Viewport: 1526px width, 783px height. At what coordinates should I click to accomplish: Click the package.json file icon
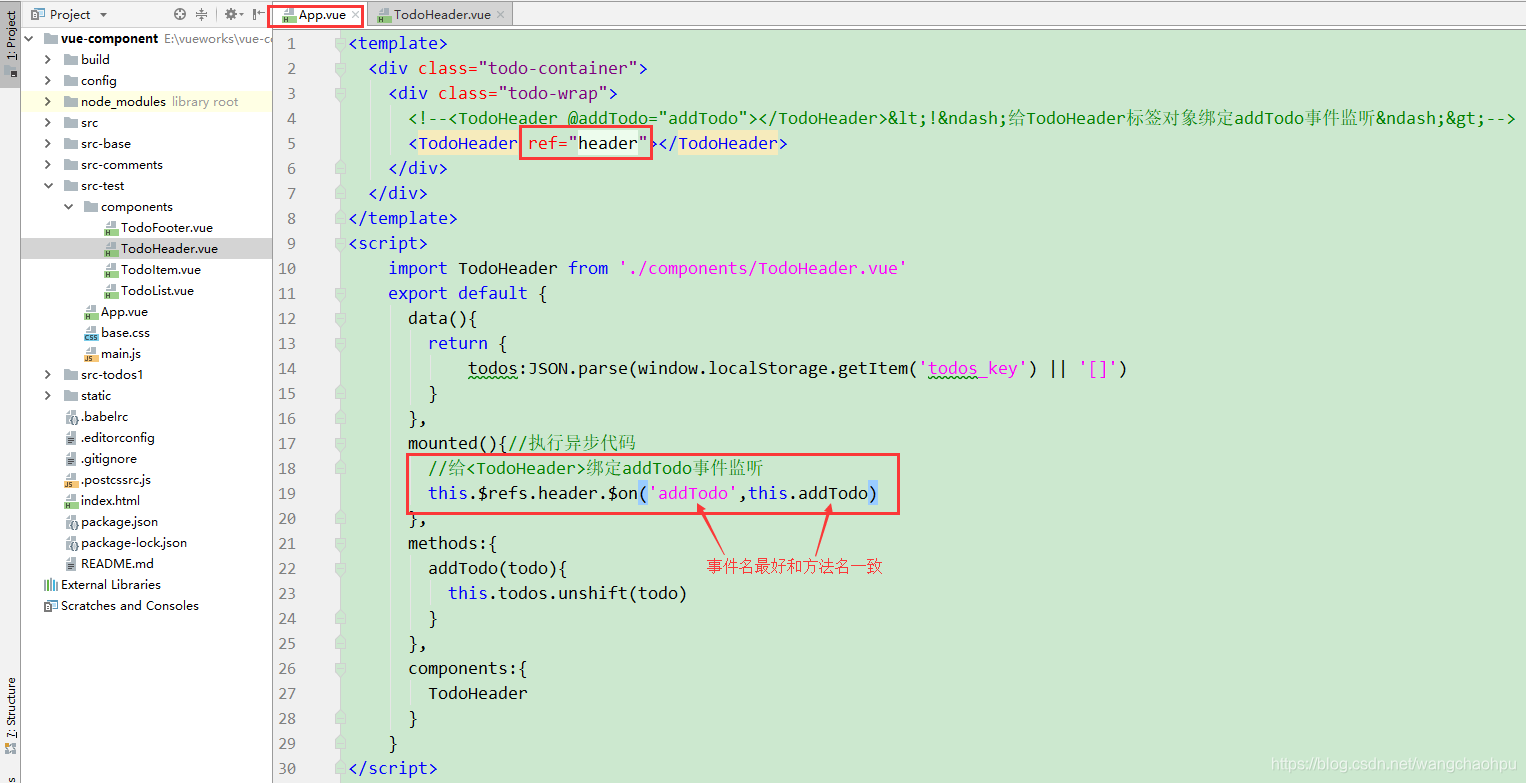(71, 522)
